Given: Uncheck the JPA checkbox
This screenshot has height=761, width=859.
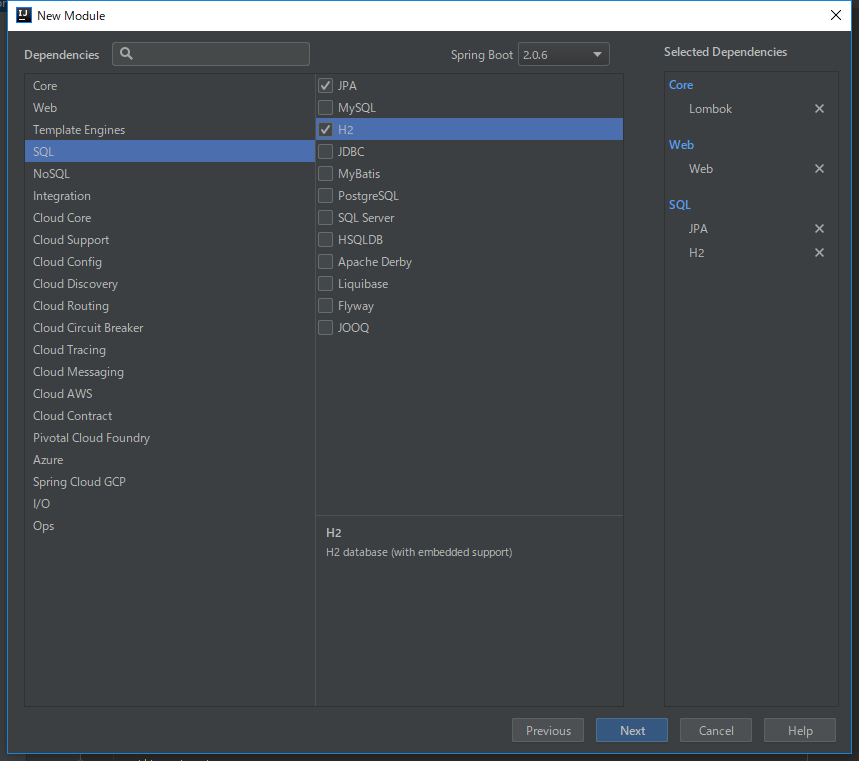Looking at the screenshot, I should click(325, 85).
